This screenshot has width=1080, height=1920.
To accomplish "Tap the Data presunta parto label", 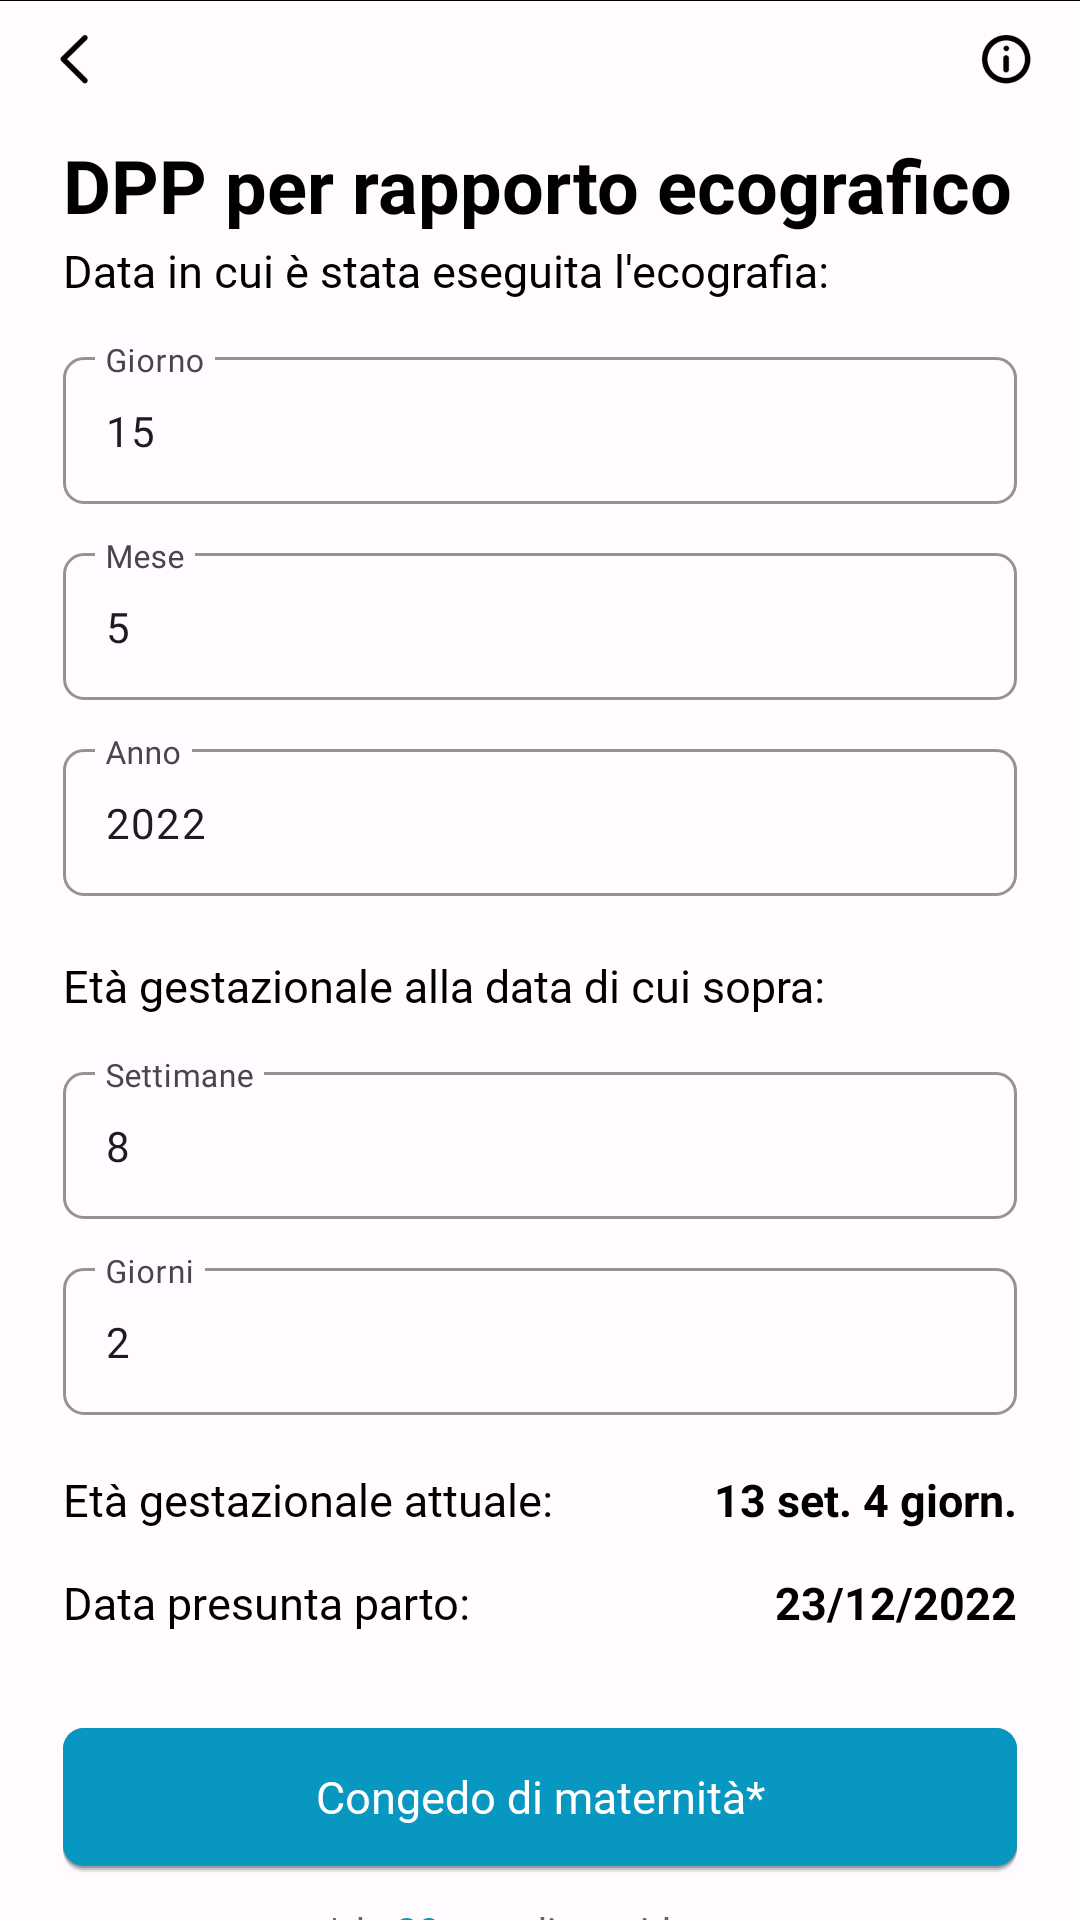I will tap(267, 1605).
